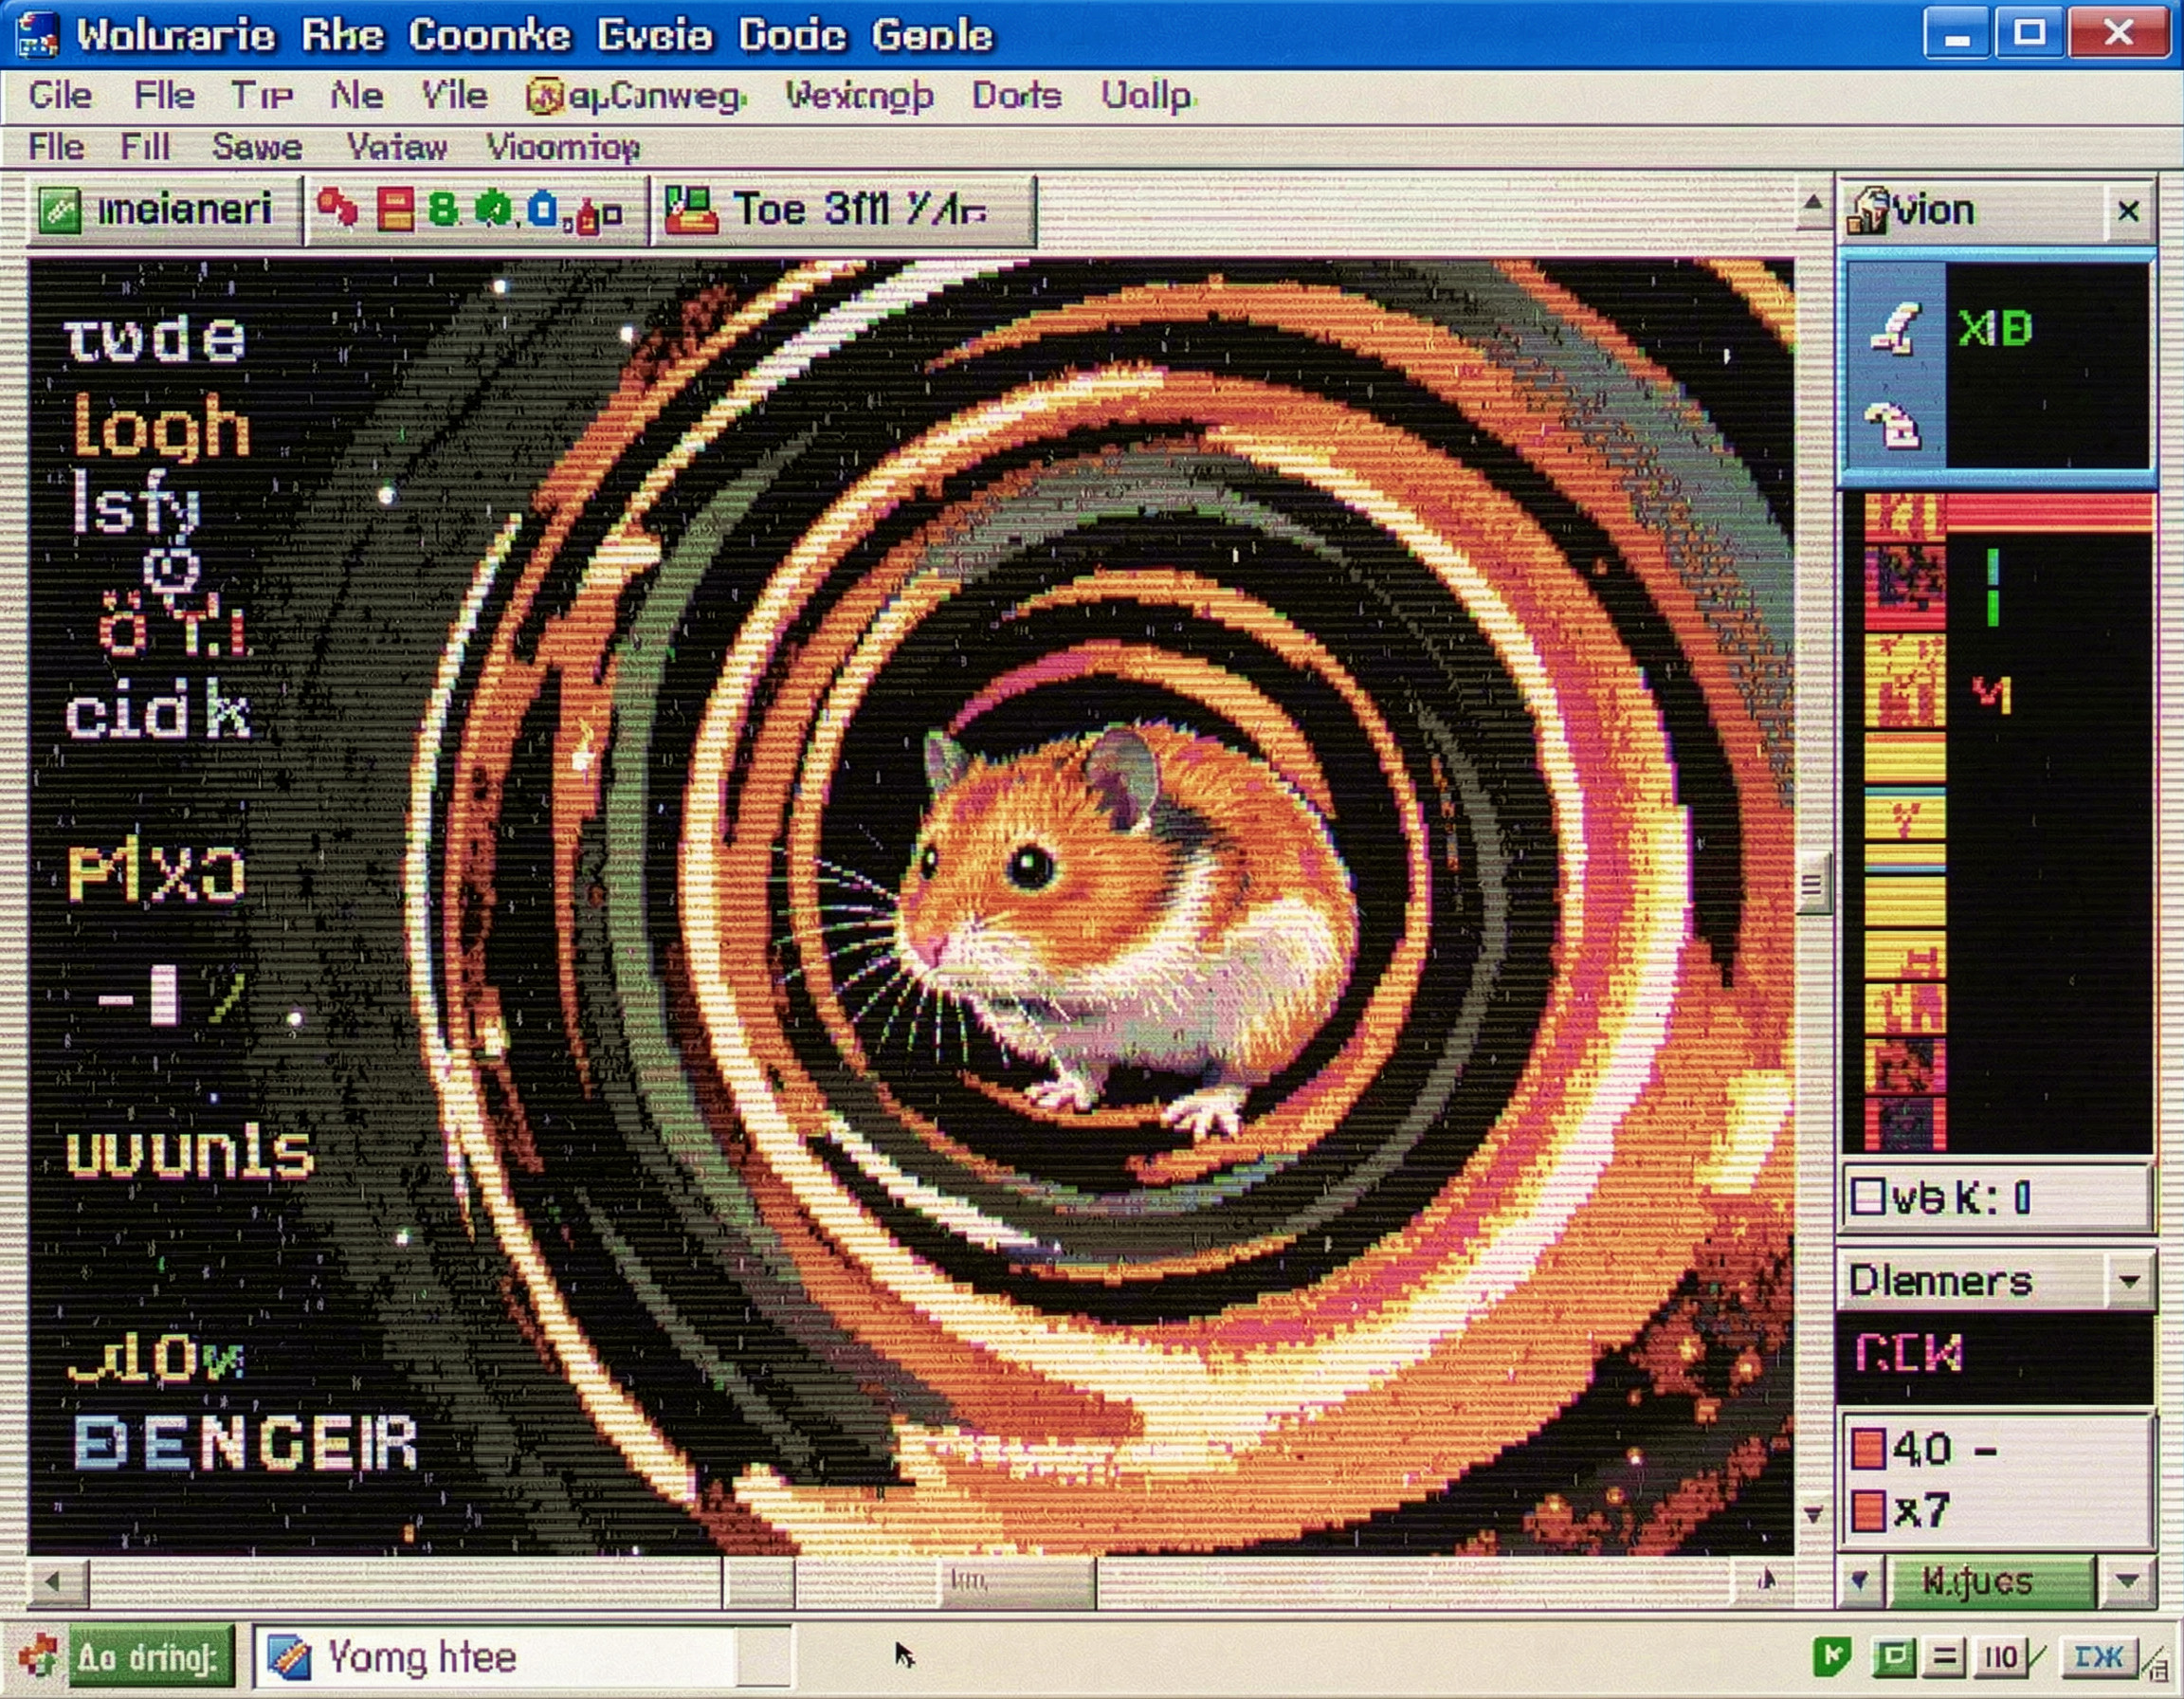2184x1699 pixels.
Task: Toggle the 'x7' orange checkbox
Action: (x=1868, y=1511)
